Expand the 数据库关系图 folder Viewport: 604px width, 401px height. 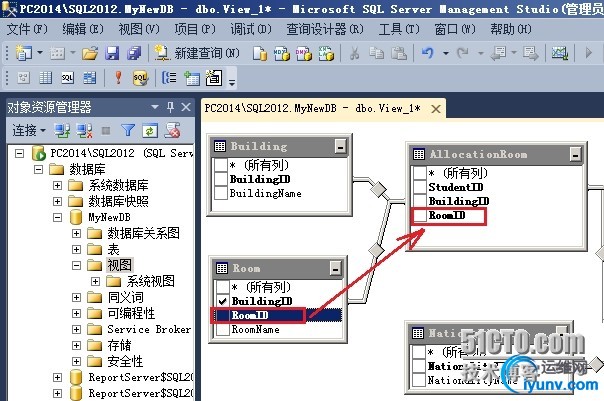pos(76,233)
